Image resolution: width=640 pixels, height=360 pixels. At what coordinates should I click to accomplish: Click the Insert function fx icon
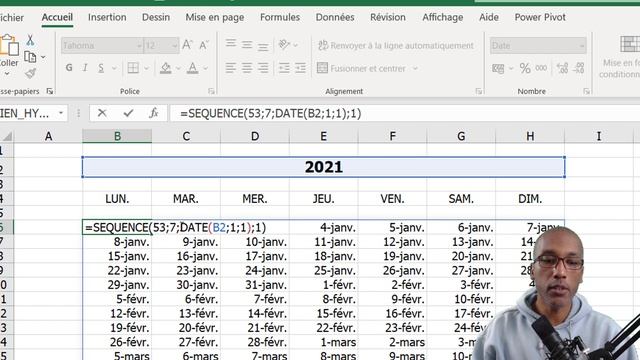point(153,113)
